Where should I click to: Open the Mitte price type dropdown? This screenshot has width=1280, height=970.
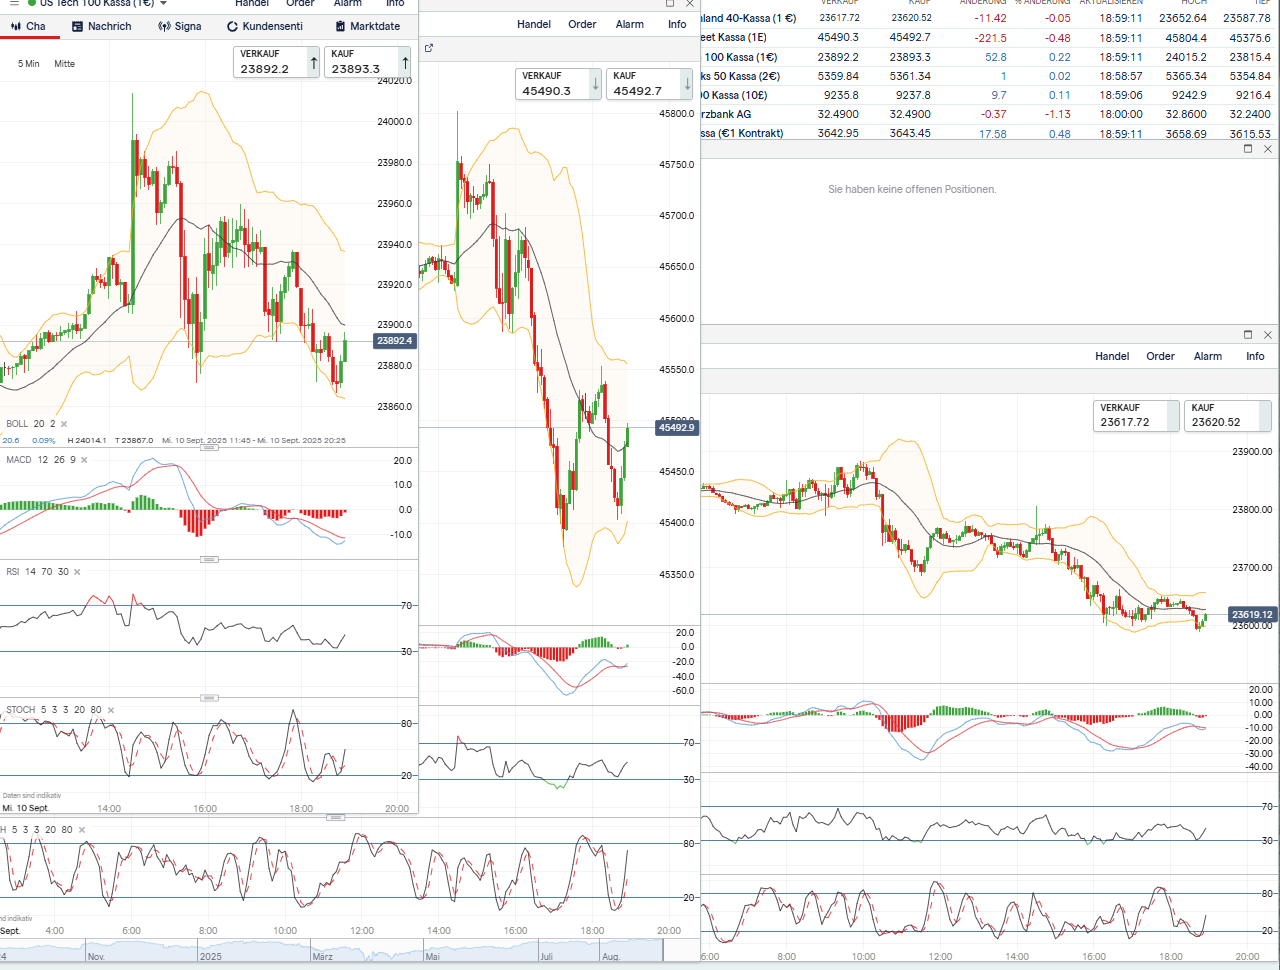coord(64,64)
